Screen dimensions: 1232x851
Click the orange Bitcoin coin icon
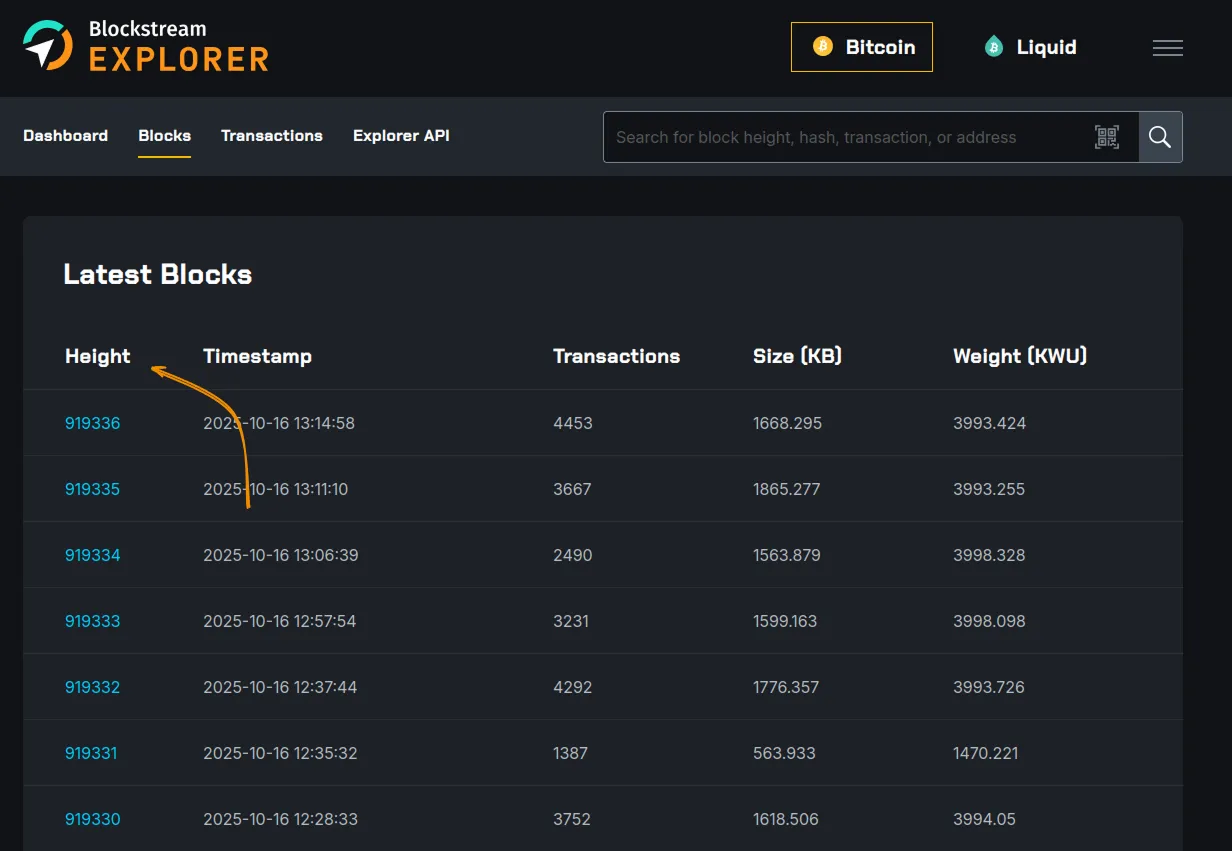tap(822, 47)
